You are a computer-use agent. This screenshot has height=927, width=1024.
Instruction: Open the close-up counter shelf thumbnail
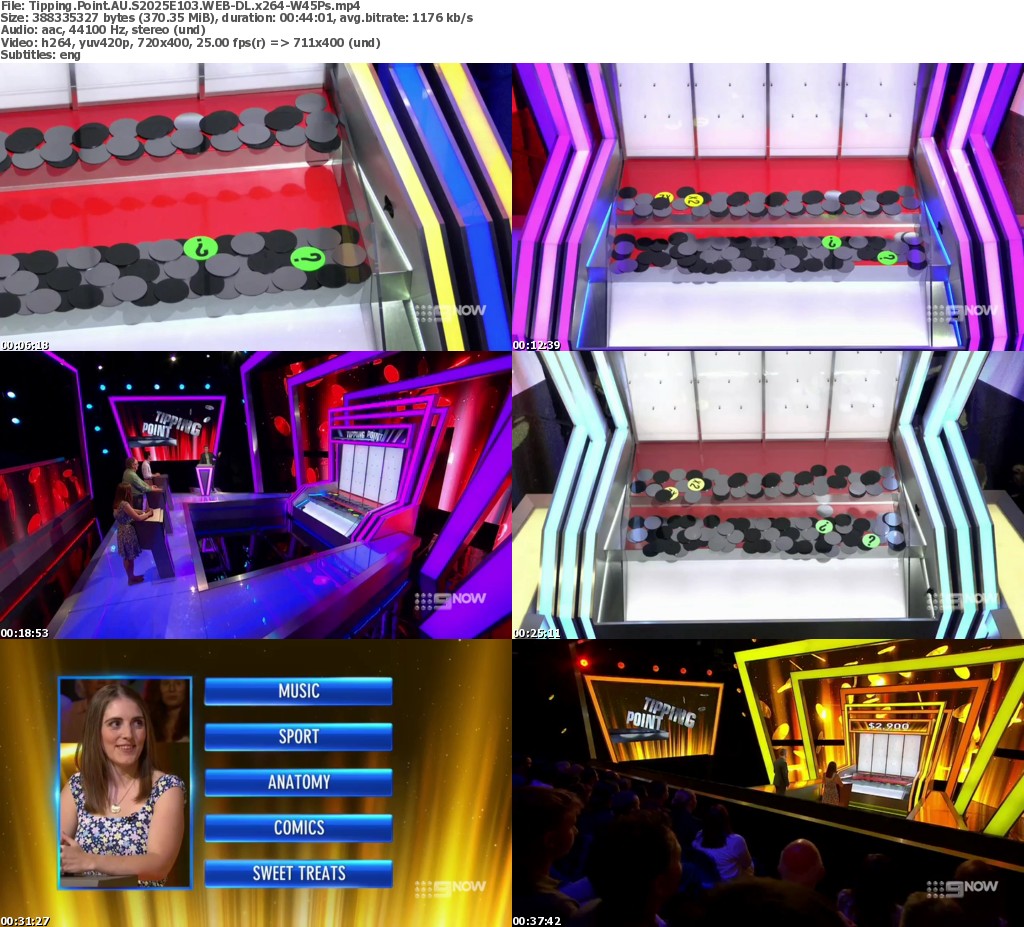(x=256, y=207)
